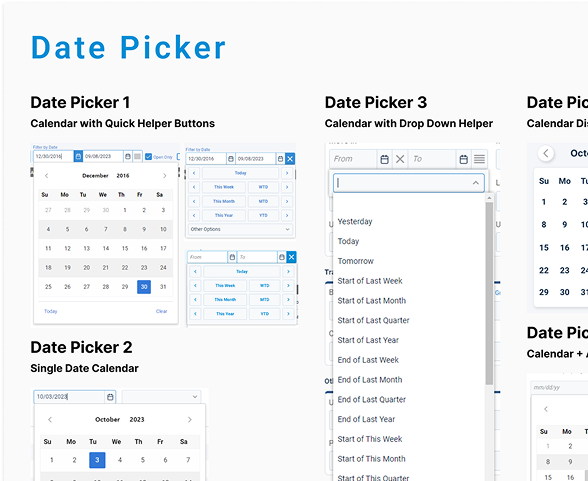
Task: Click left arrow beside Today in Other Options panel
Action: pyautogui.click(x=194, y=173)
